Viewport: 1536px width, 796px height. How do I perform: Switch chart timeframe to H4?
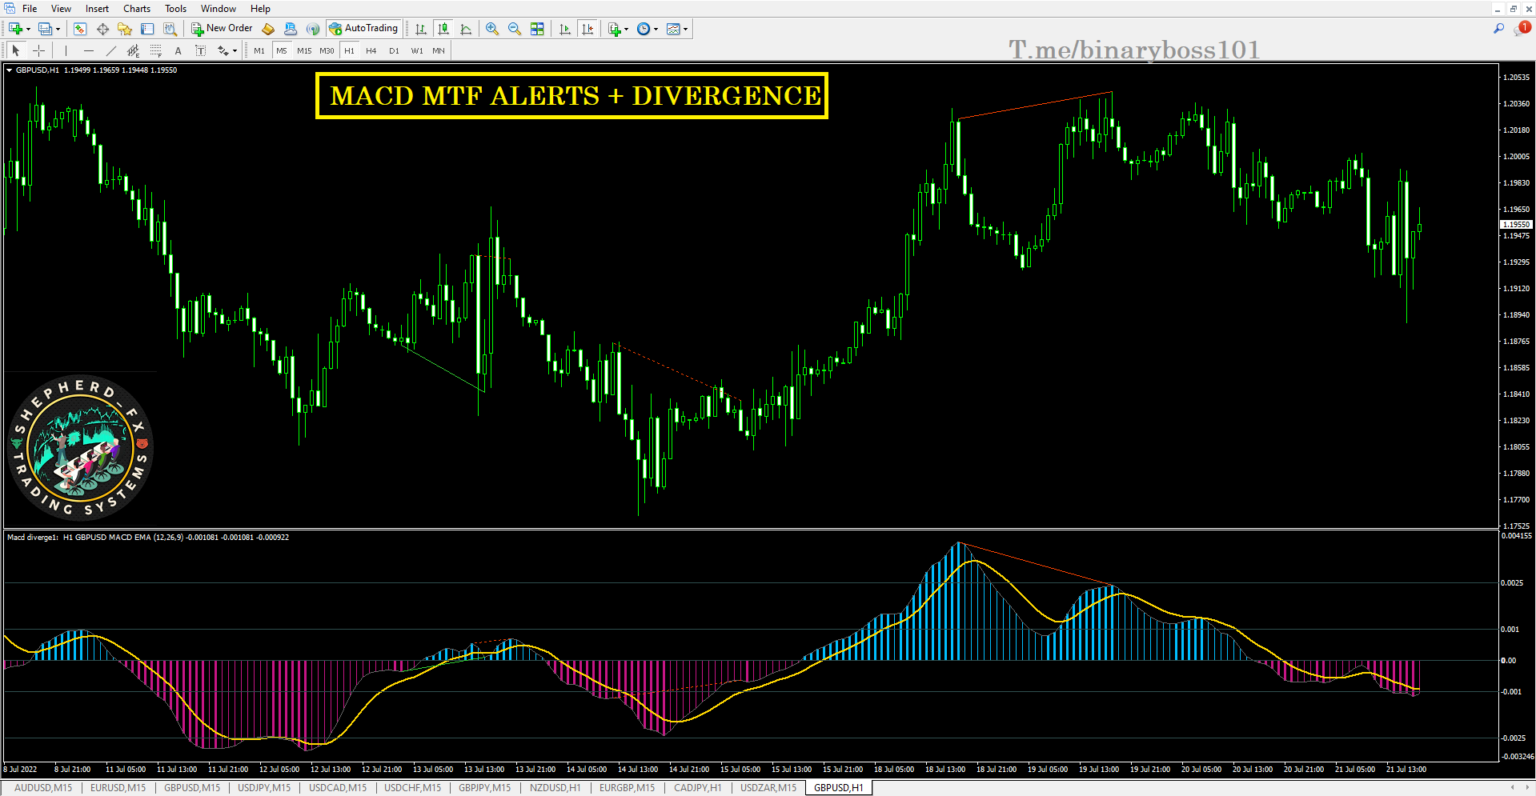point(370,50)
